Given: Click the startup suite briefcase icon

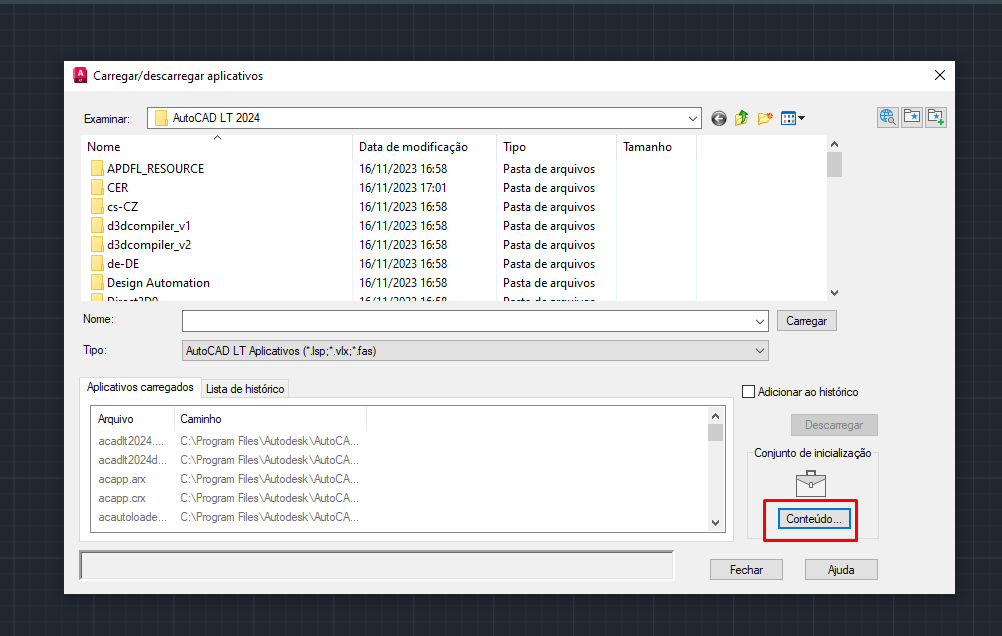Looking at the screenshot, I should [811, 484].
